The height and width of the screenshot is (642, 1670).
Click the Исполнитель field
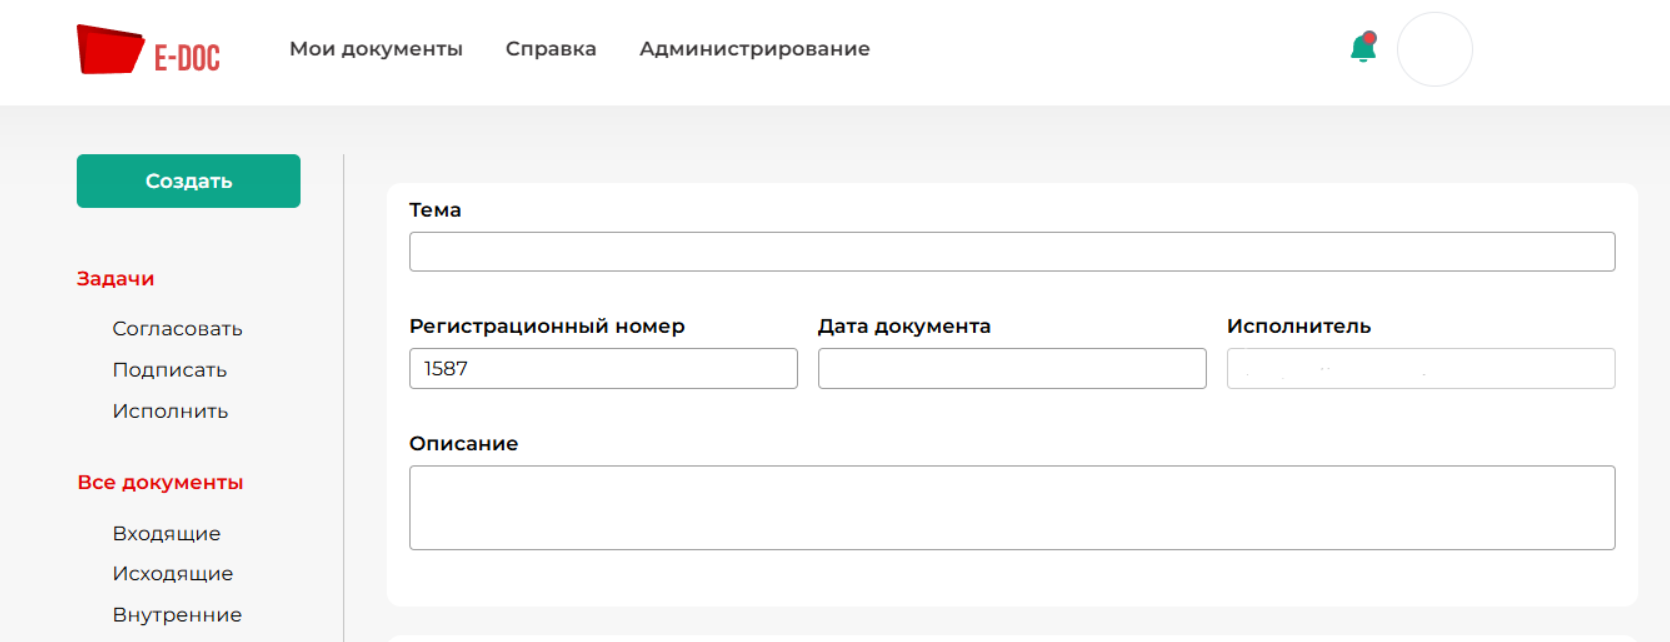point(1420,369)
